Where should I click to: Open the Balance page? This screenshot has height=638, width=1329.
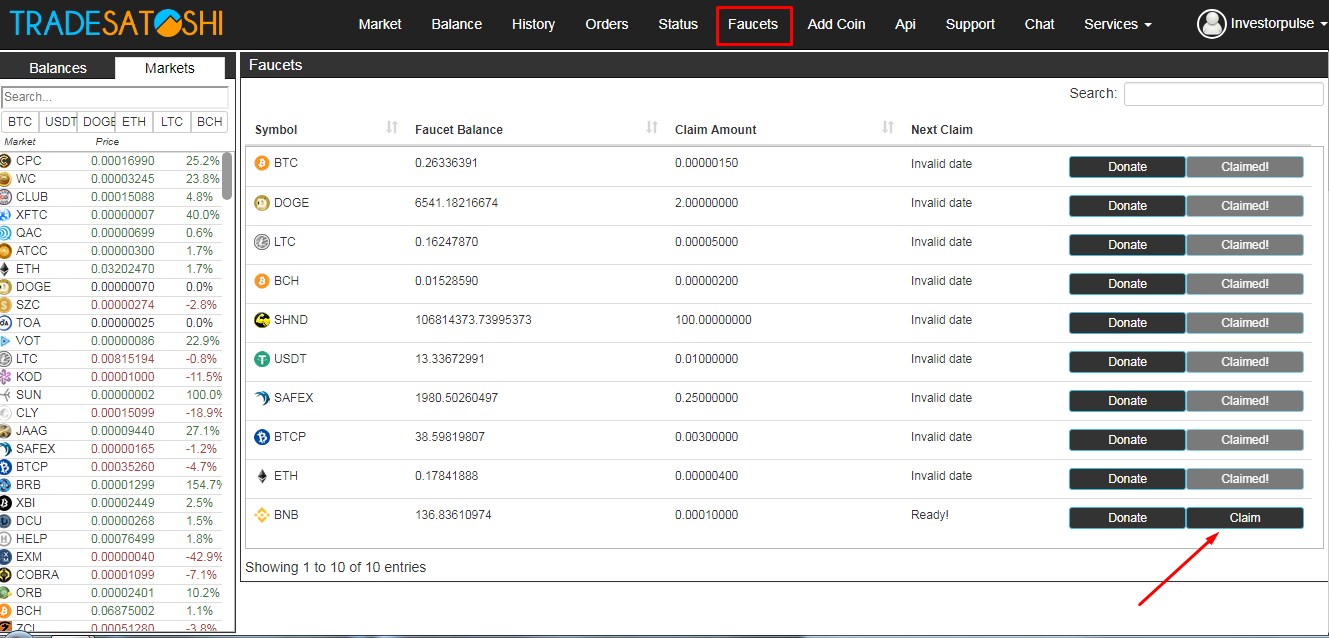point(456,24)
